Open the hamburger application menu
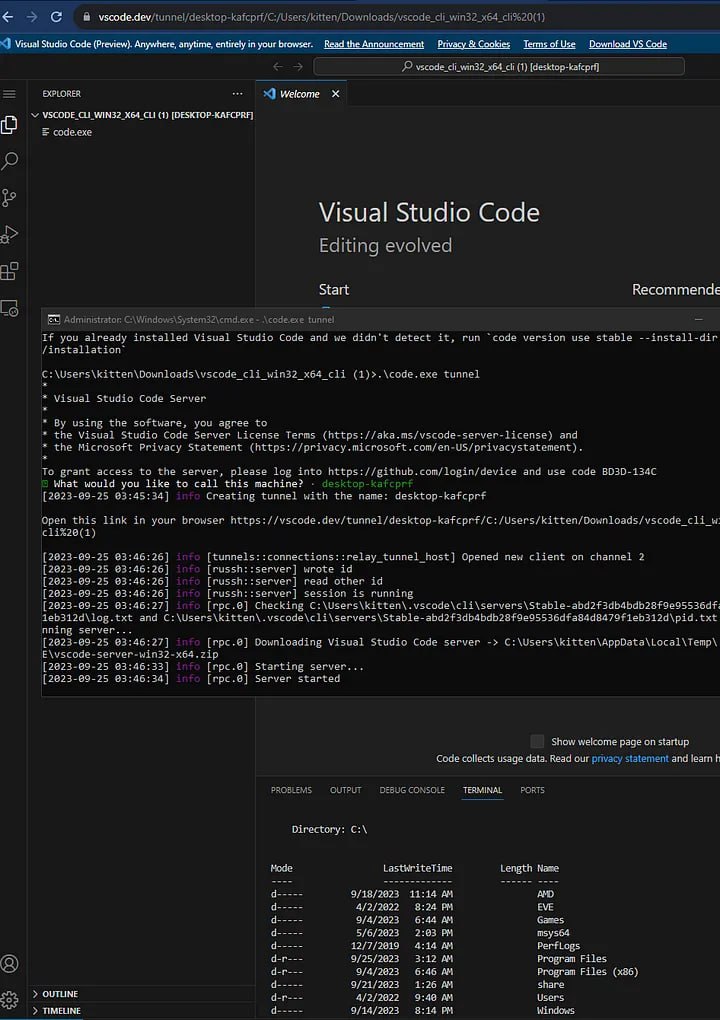Screen dimensions: 720x1020 click(x=9, y=94)
